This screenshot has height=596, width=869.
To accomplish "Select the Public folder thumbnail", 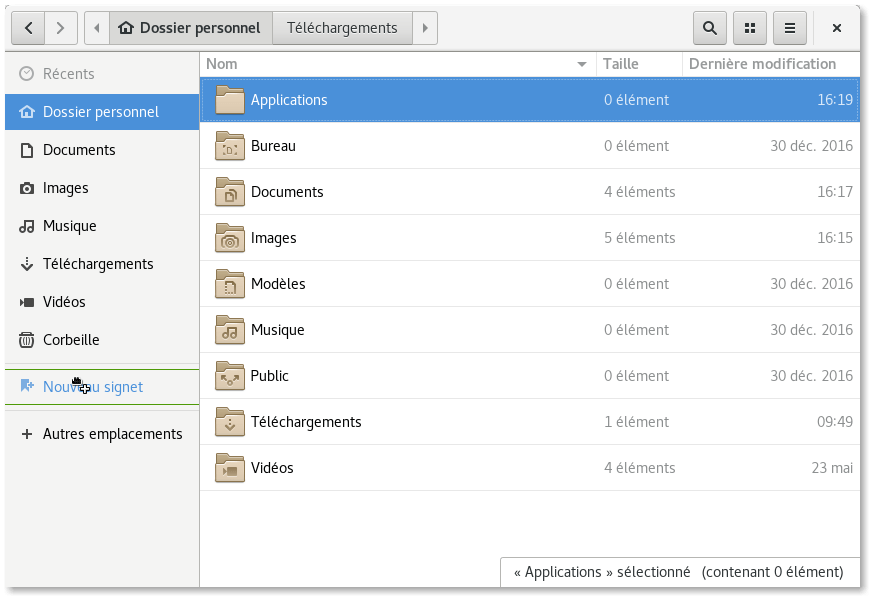I will coord(229,375).
